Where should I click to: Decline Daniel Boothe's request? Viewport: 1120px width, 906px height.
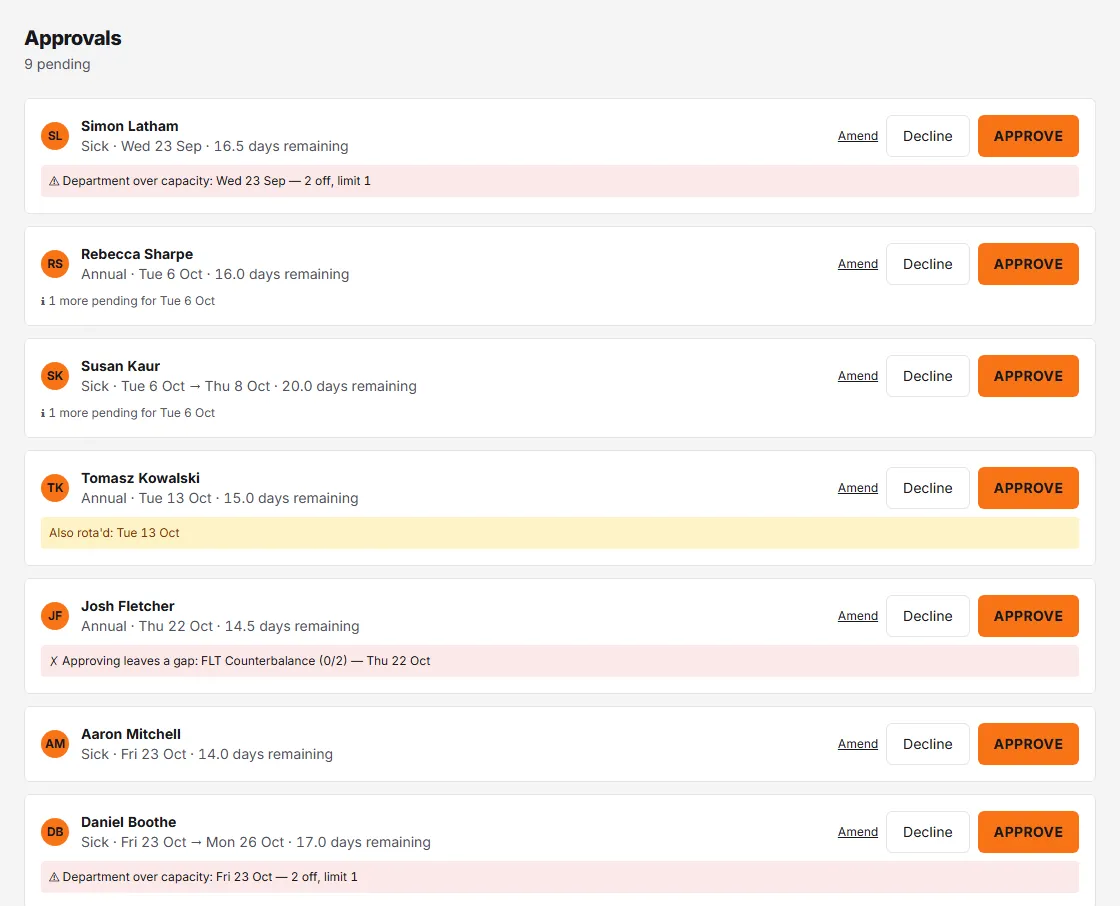927,832
